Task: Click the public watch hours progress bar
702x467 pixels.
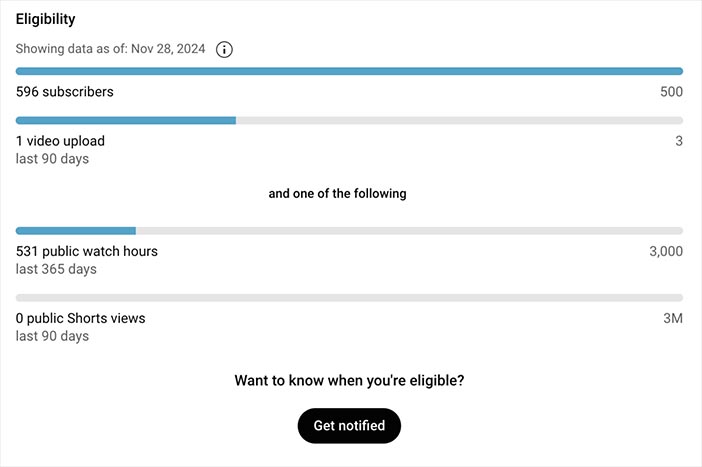Action: coord(349,231)
